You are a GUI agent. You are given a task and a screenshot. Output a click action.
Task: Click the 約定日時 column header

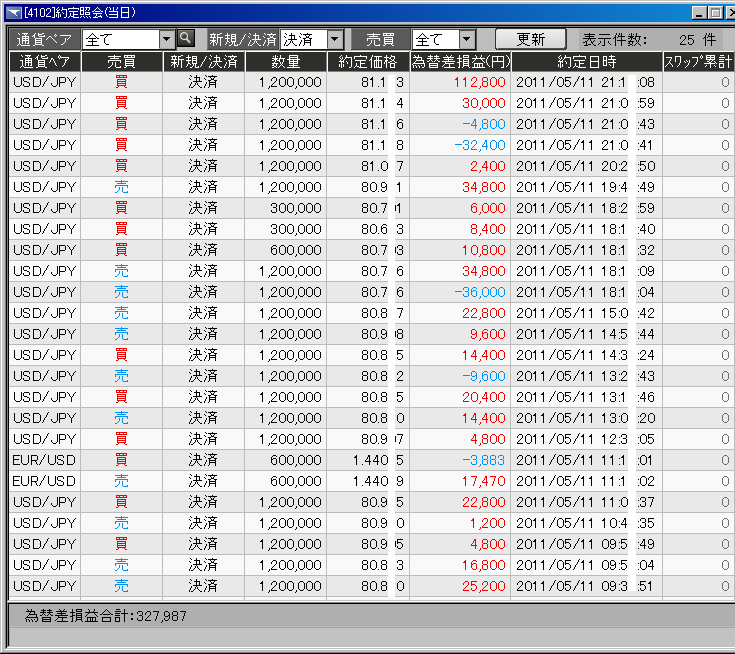click(586, 61)
